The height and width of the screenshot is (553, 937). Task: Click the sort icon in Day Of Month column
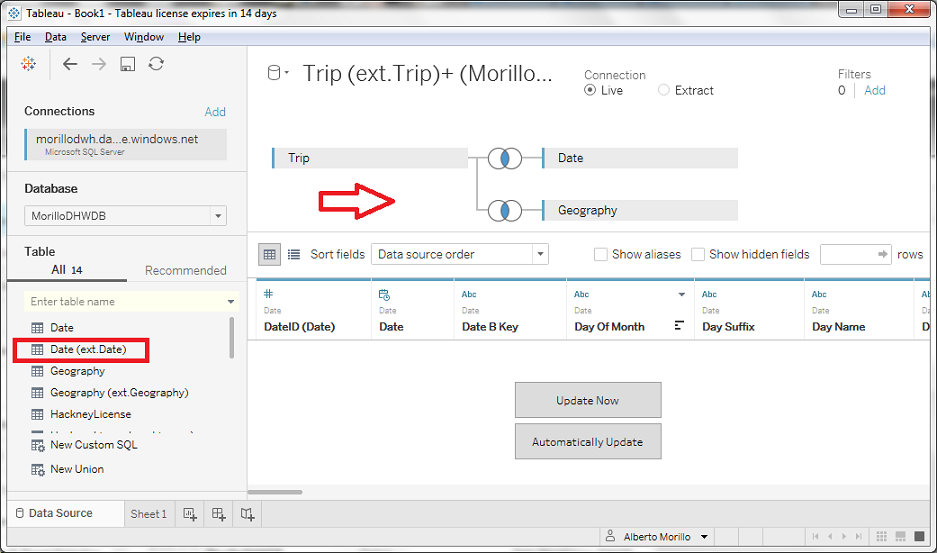tap(679, 325)
